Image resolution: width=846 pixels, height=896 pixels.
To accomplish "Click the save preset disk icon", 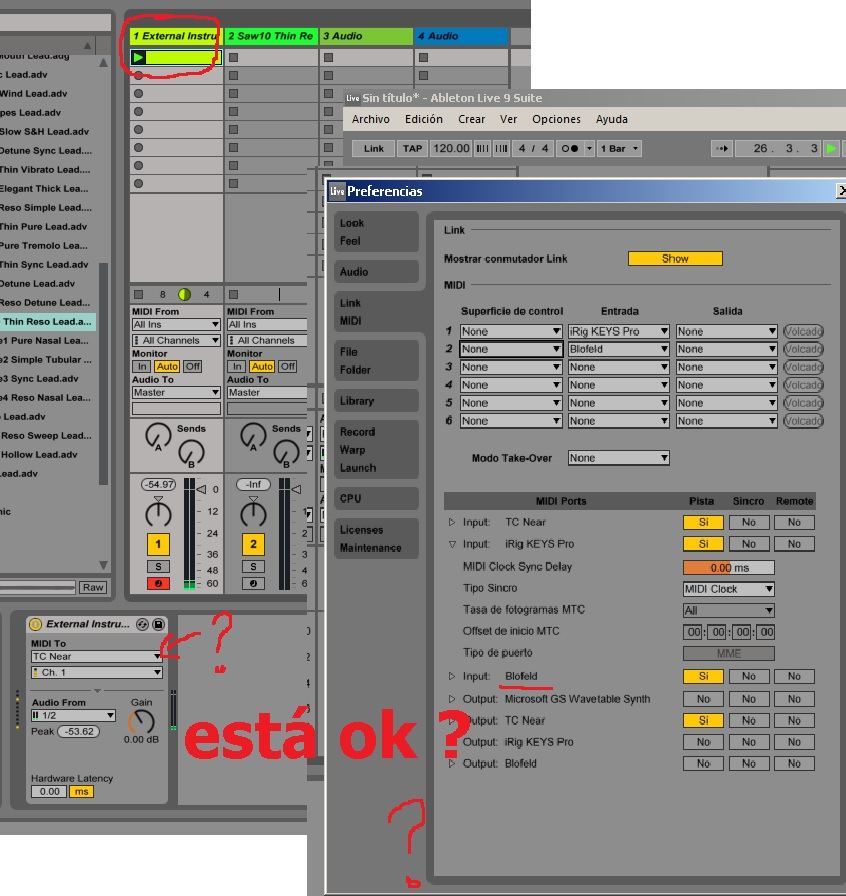I will click(x=158, y=624).
